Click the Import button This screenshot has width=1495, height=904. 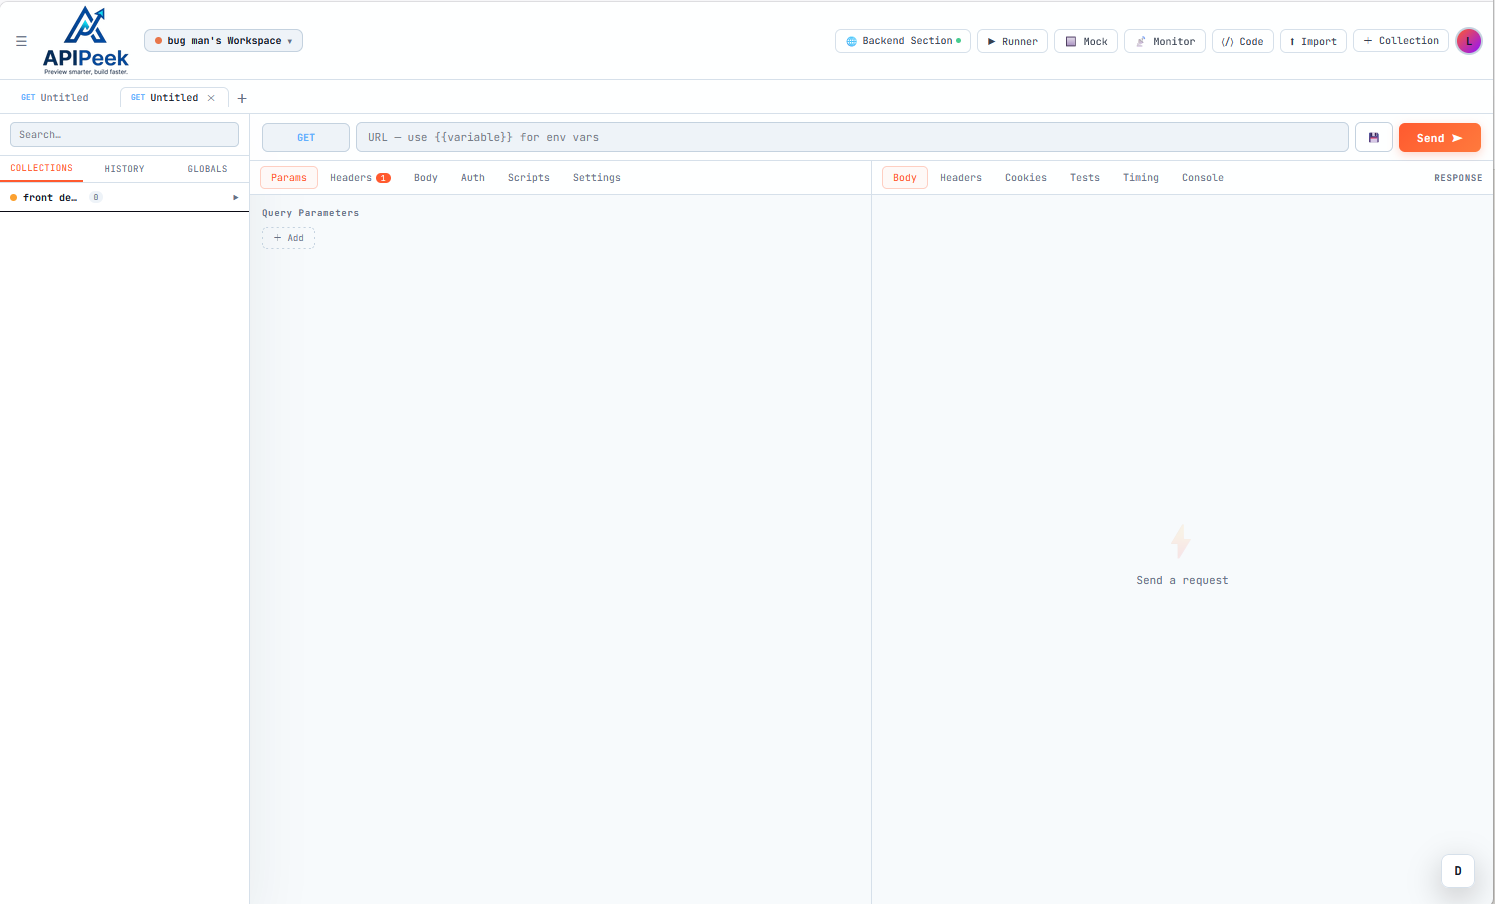pyautogui.click(x=1313, y=41)
